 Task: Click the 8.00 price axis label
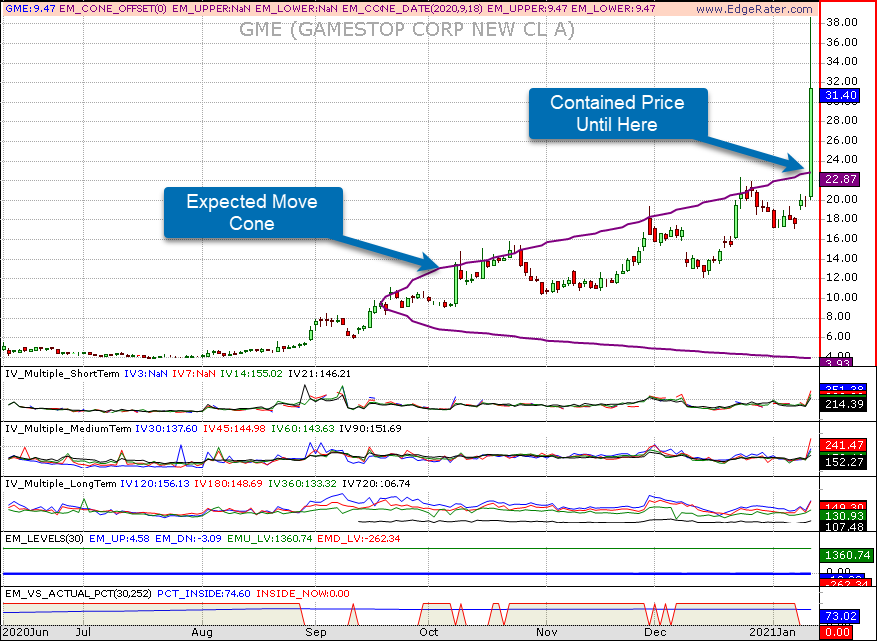[838, 317]
